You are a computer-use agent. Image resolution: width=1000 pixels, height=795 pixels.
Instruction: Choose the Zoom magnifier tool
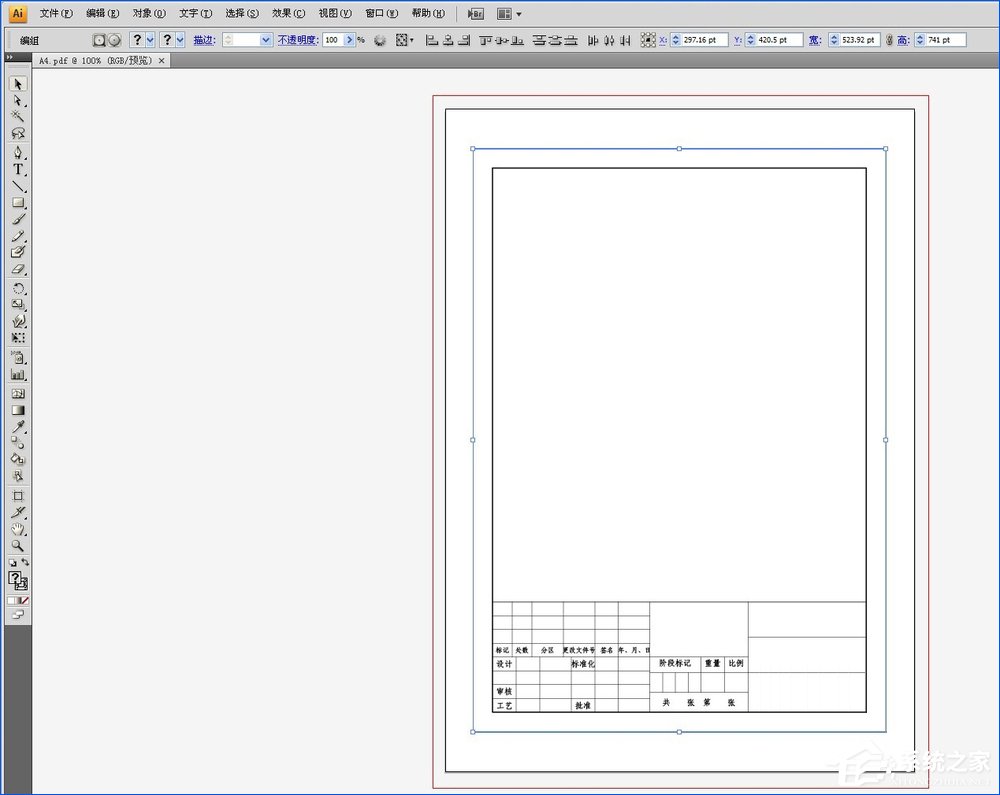(x=18, y=546)
